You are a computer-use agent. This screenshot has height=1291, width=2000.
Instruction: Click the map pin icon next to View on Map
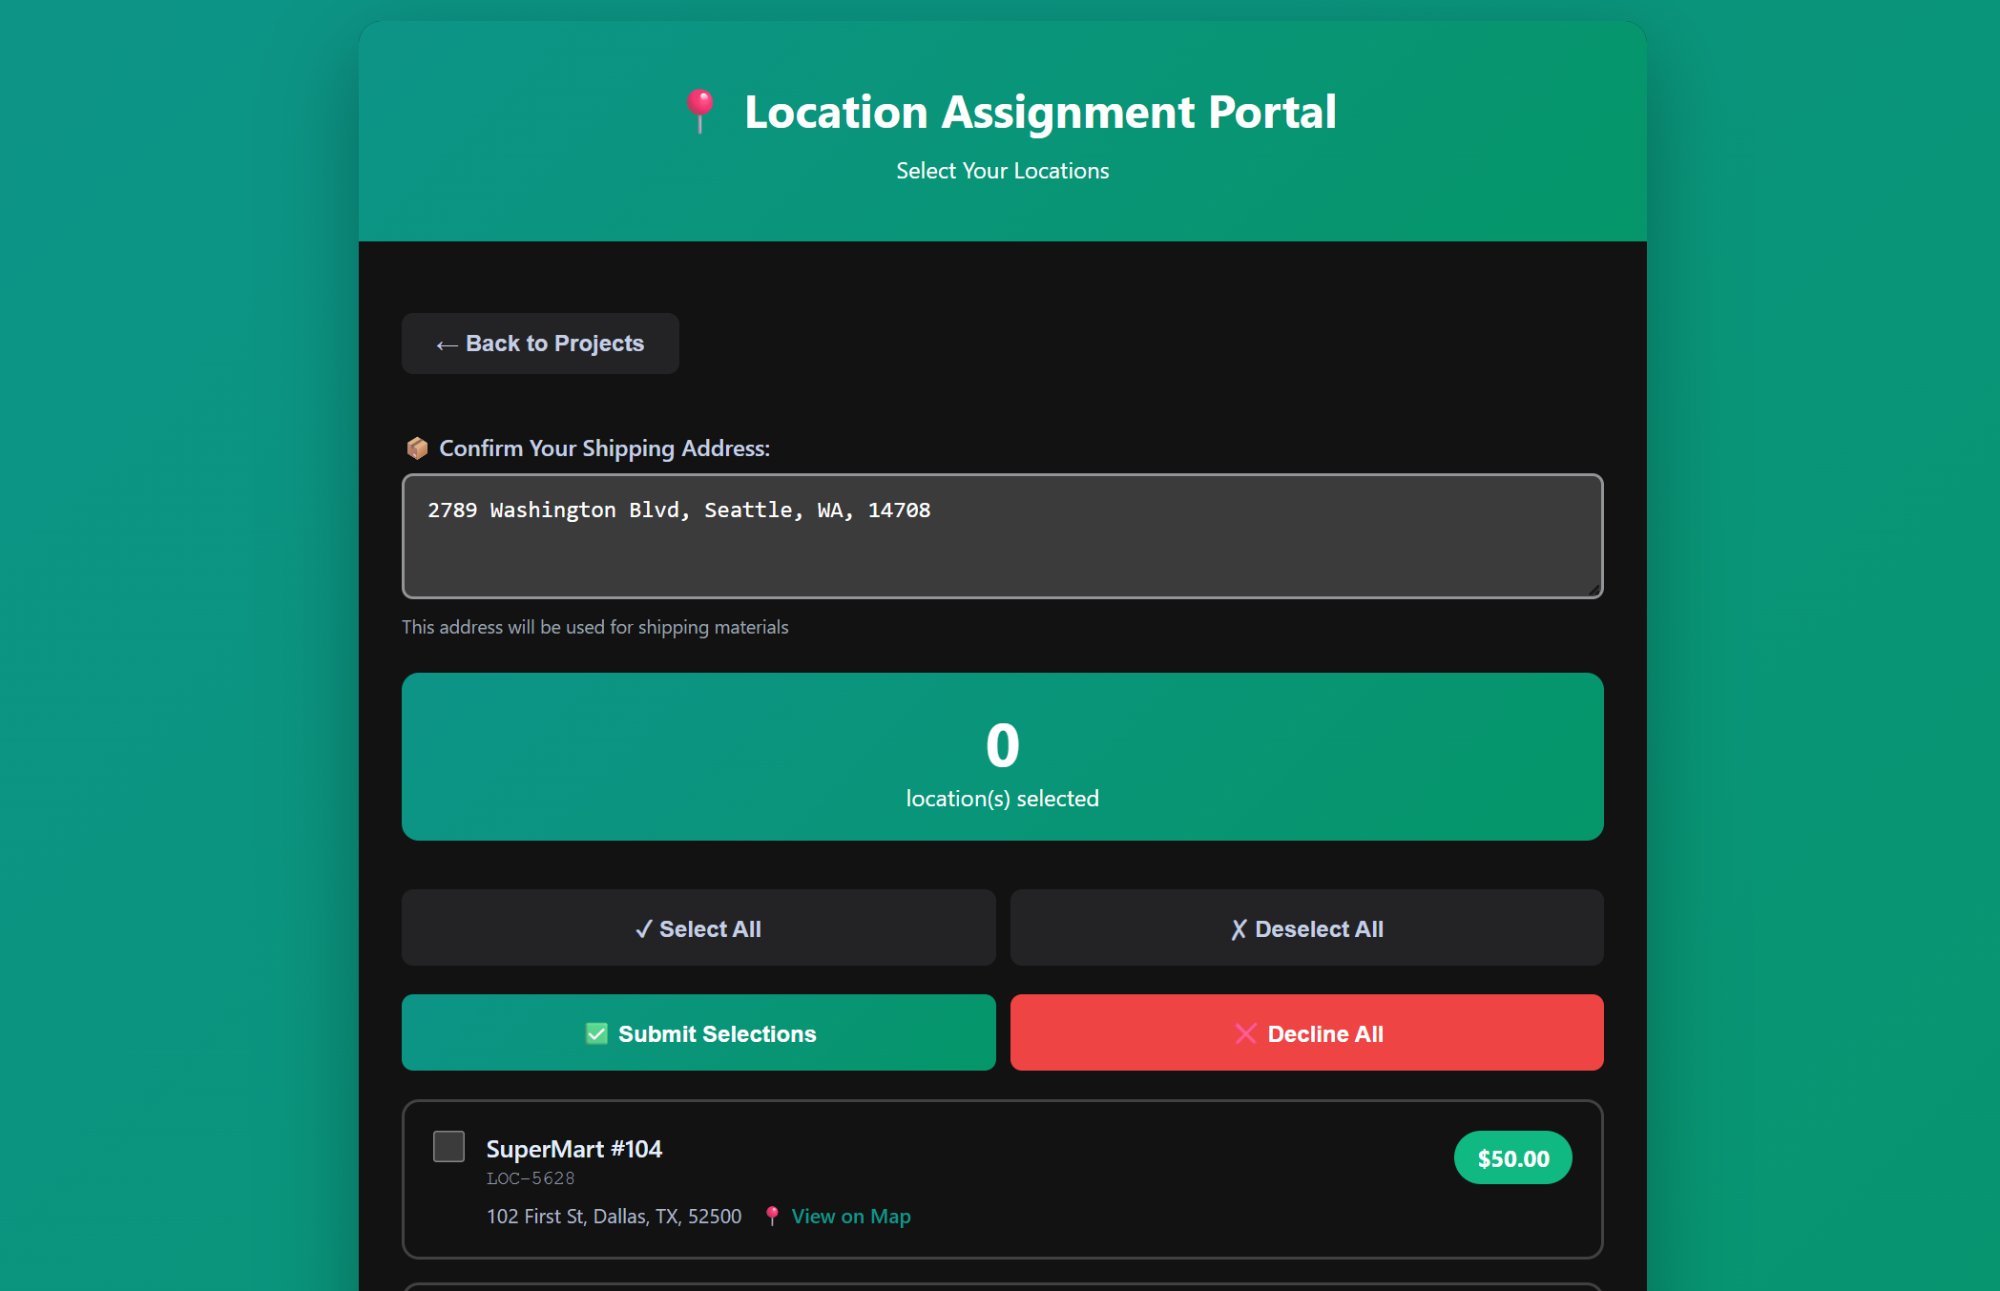[772, 1216]
